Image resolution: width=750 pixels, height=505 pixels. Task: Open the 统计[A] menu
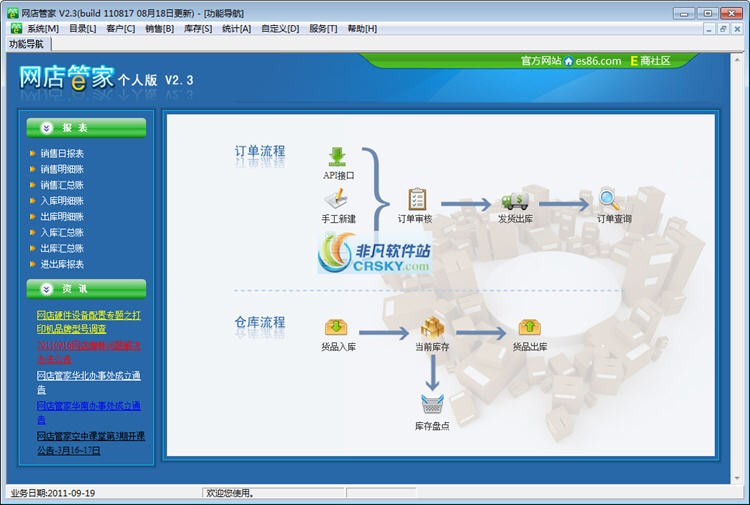tap(236, 29)
